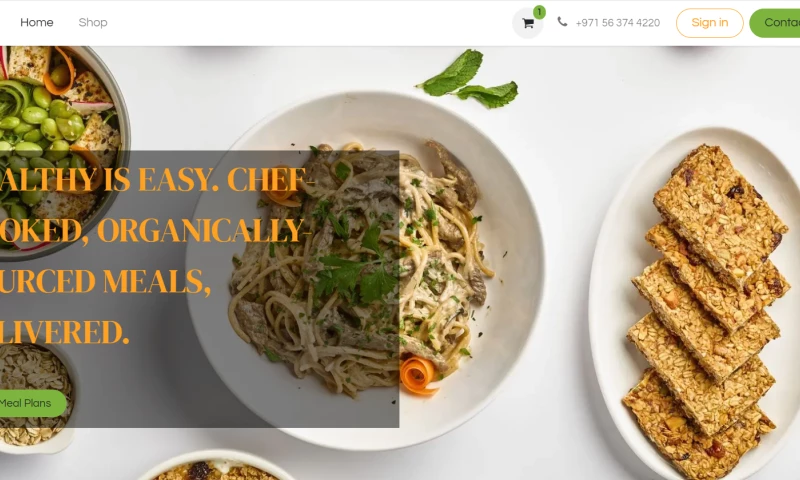This screenshot has width=800, height=480.
Task: Open the green Contact button
Action: coord(775,23)
